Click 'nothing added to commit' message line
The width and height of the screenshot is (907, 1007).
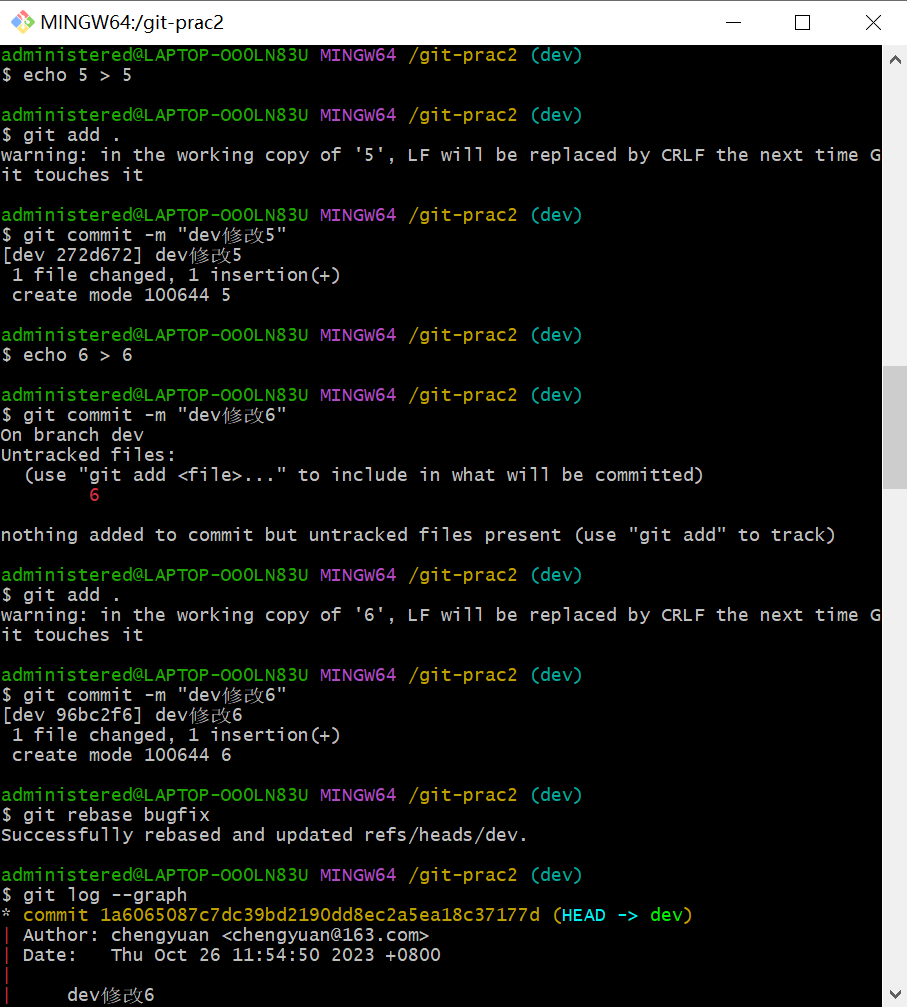coord(418,535)
